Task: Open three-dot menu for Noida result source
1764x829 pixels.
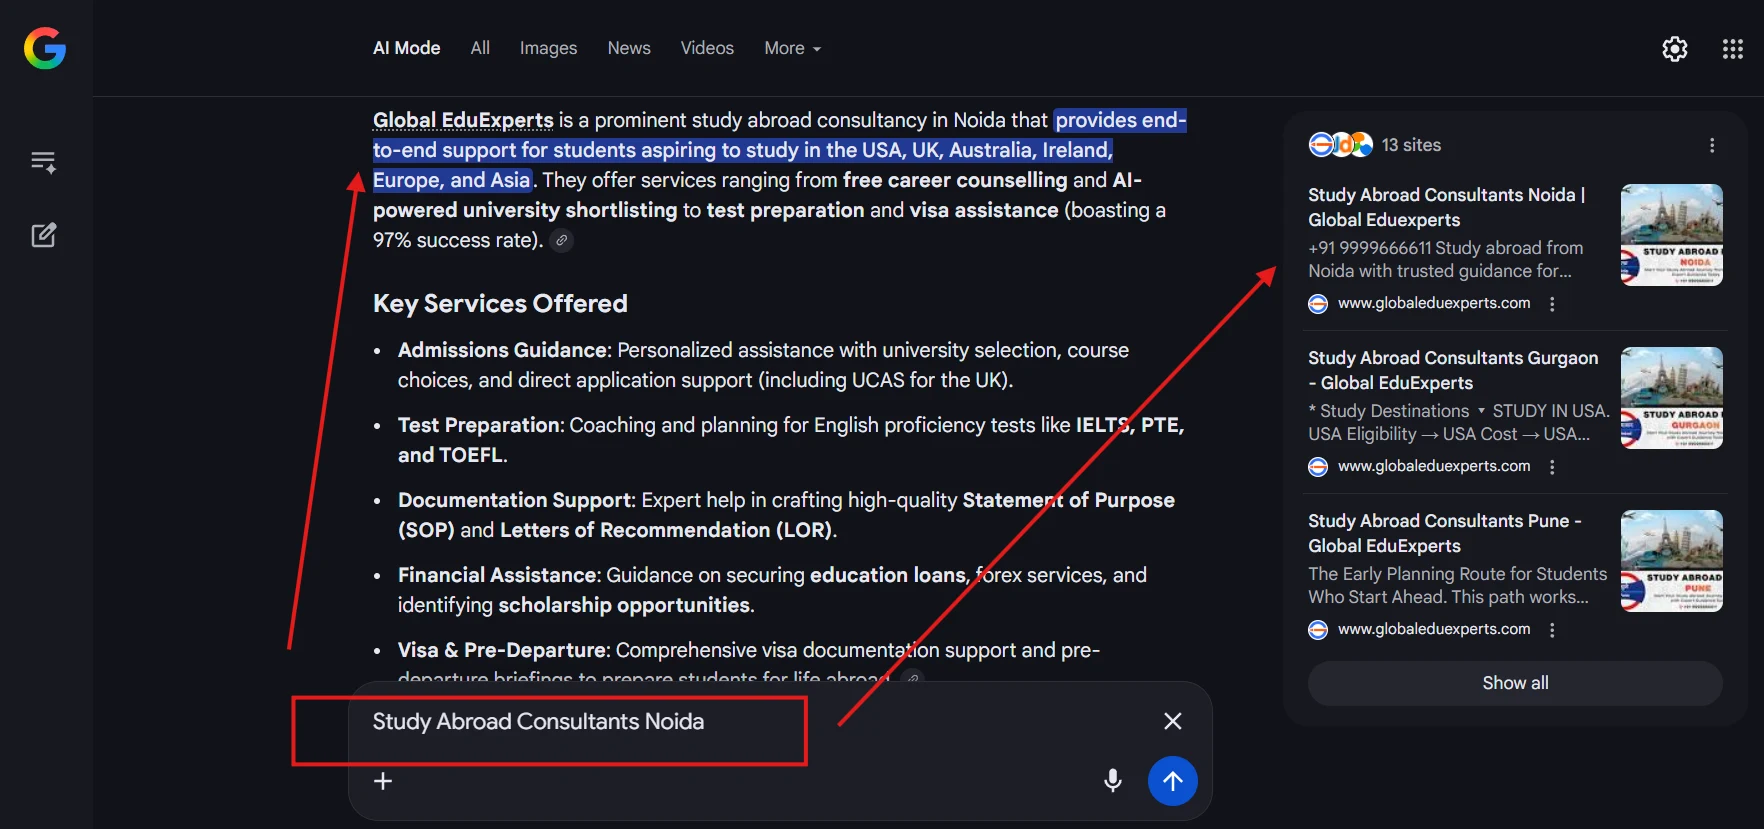Action: (x=1552, y=304)
